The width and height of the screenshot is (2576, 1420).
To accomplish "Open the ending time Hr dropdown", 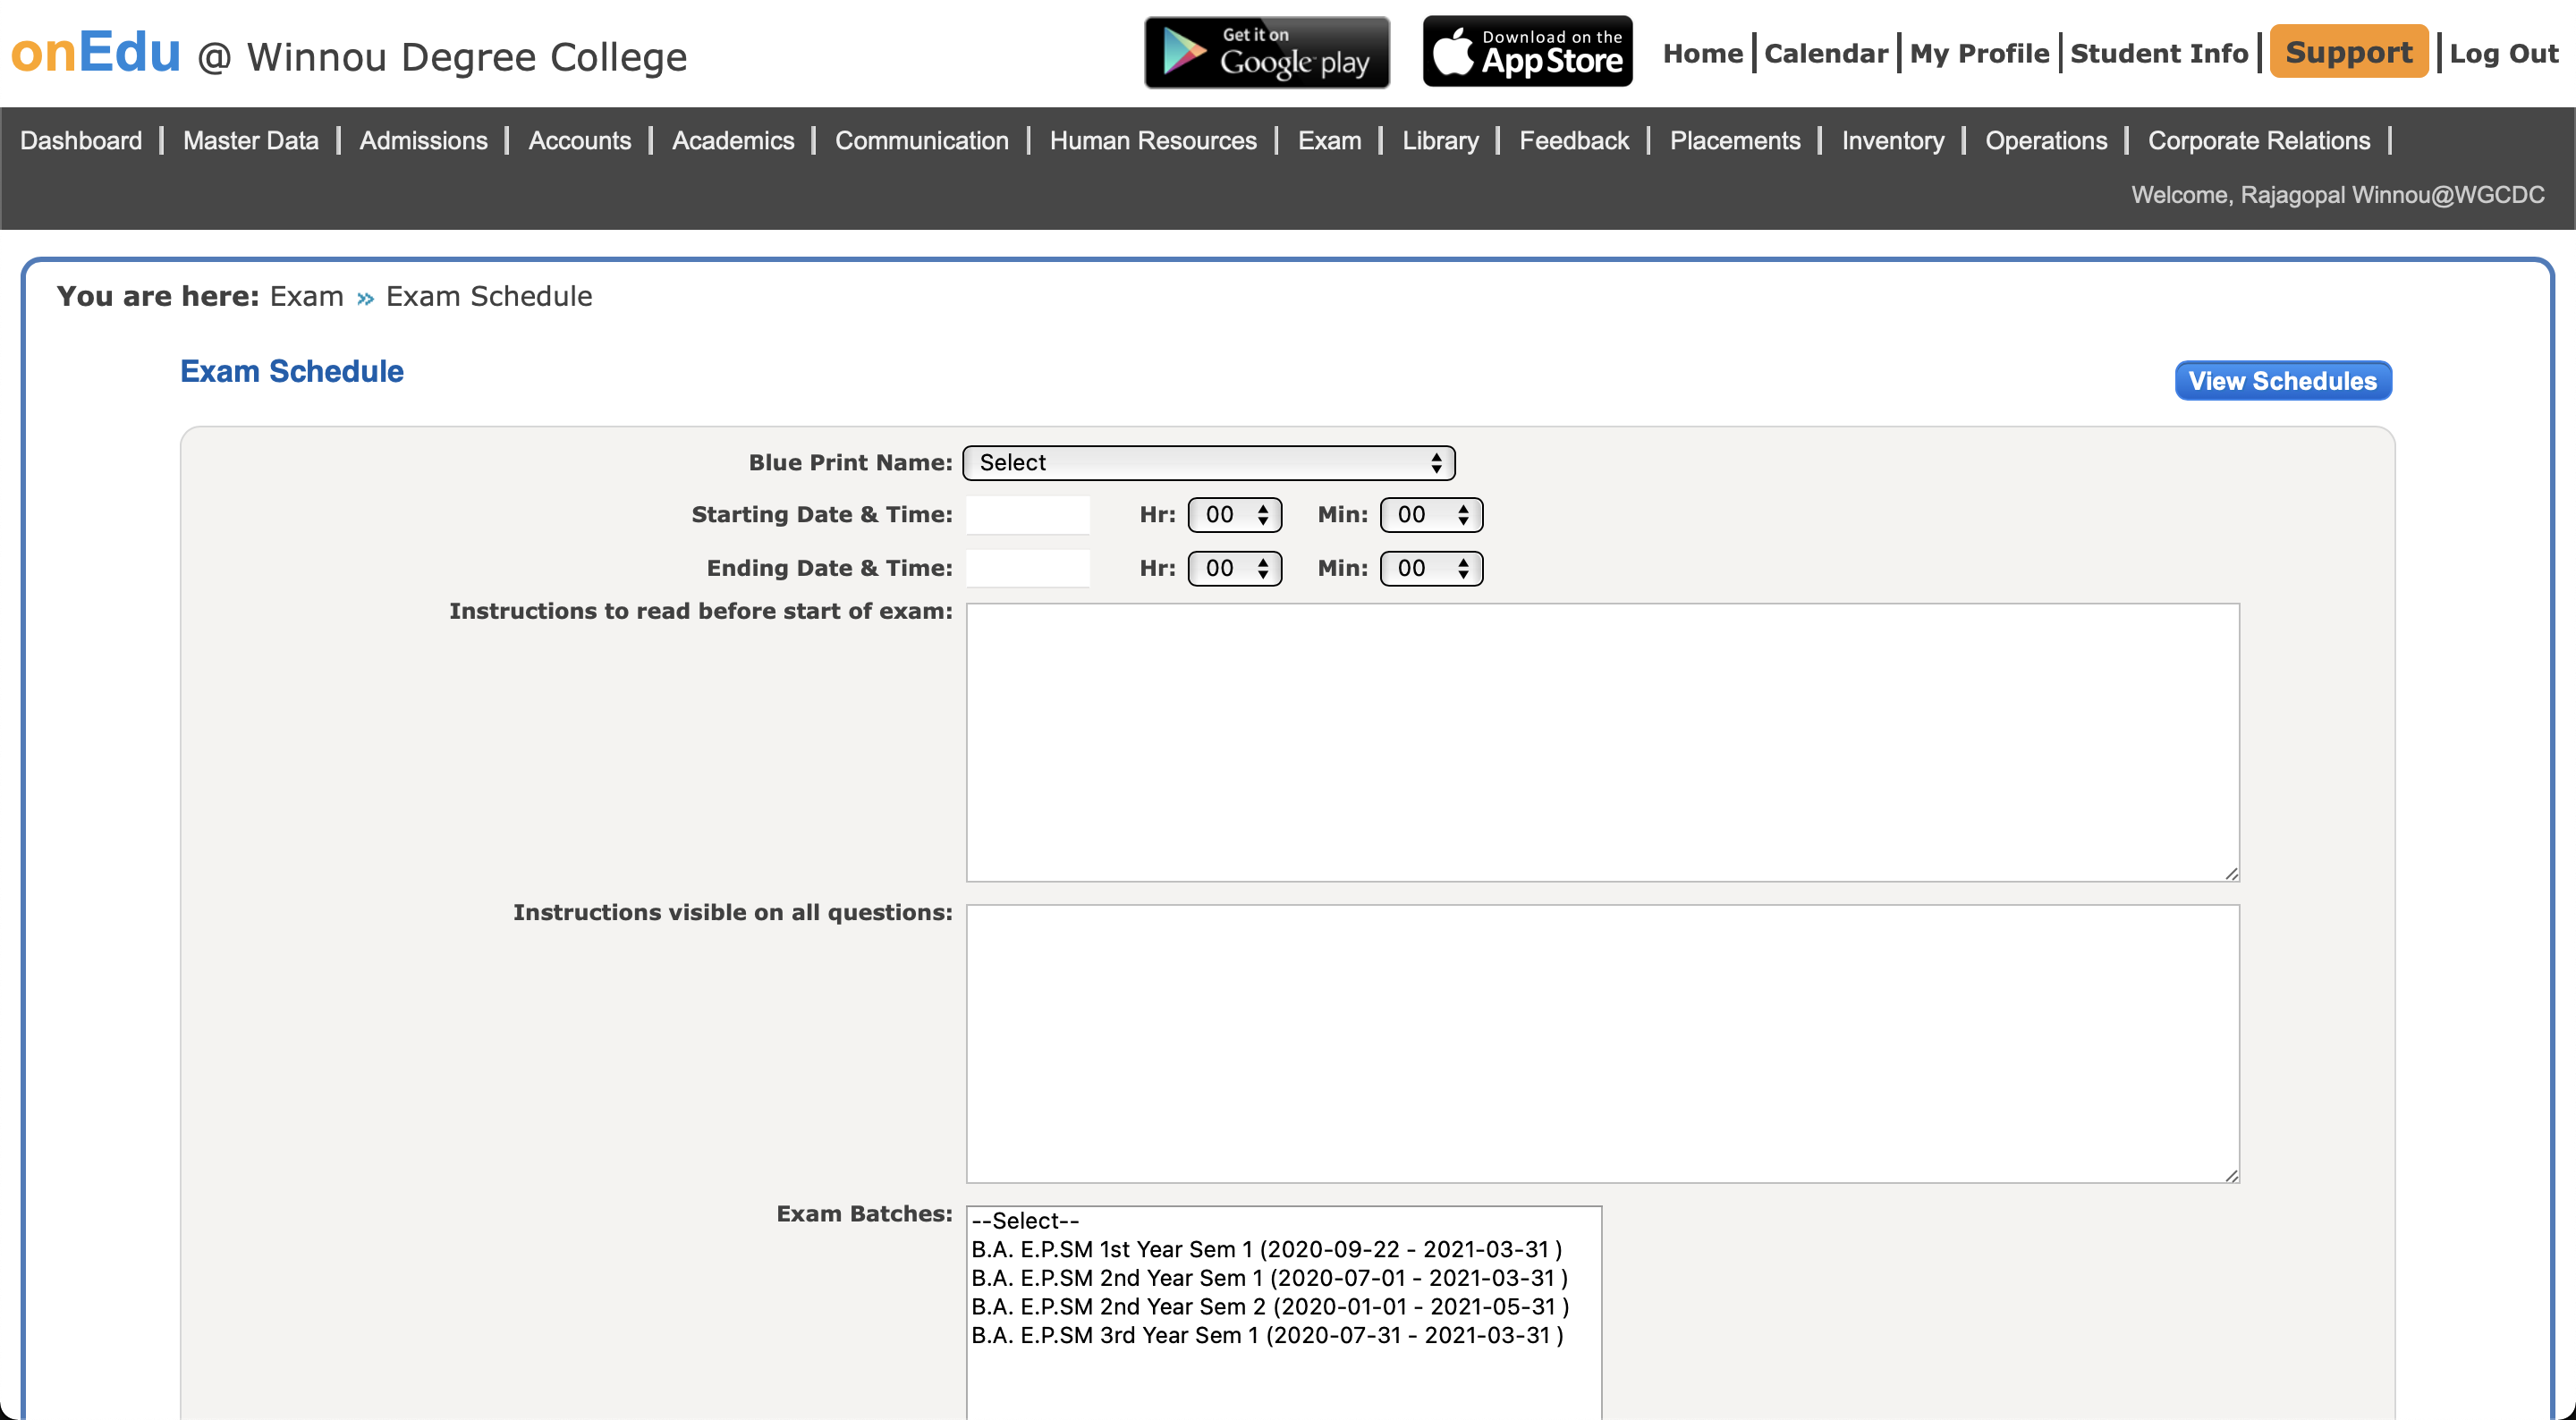I will click(x=1234, y=569).
